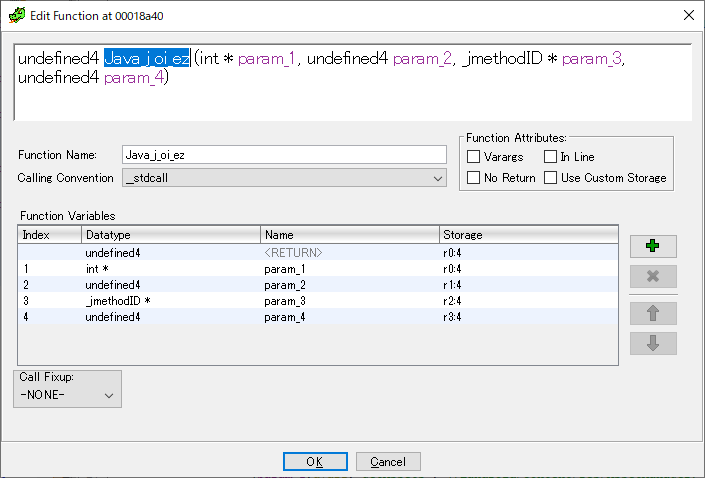Click the X remove parameter icon
Viewport: 705px width, 478px height.
tap(653, 276)
